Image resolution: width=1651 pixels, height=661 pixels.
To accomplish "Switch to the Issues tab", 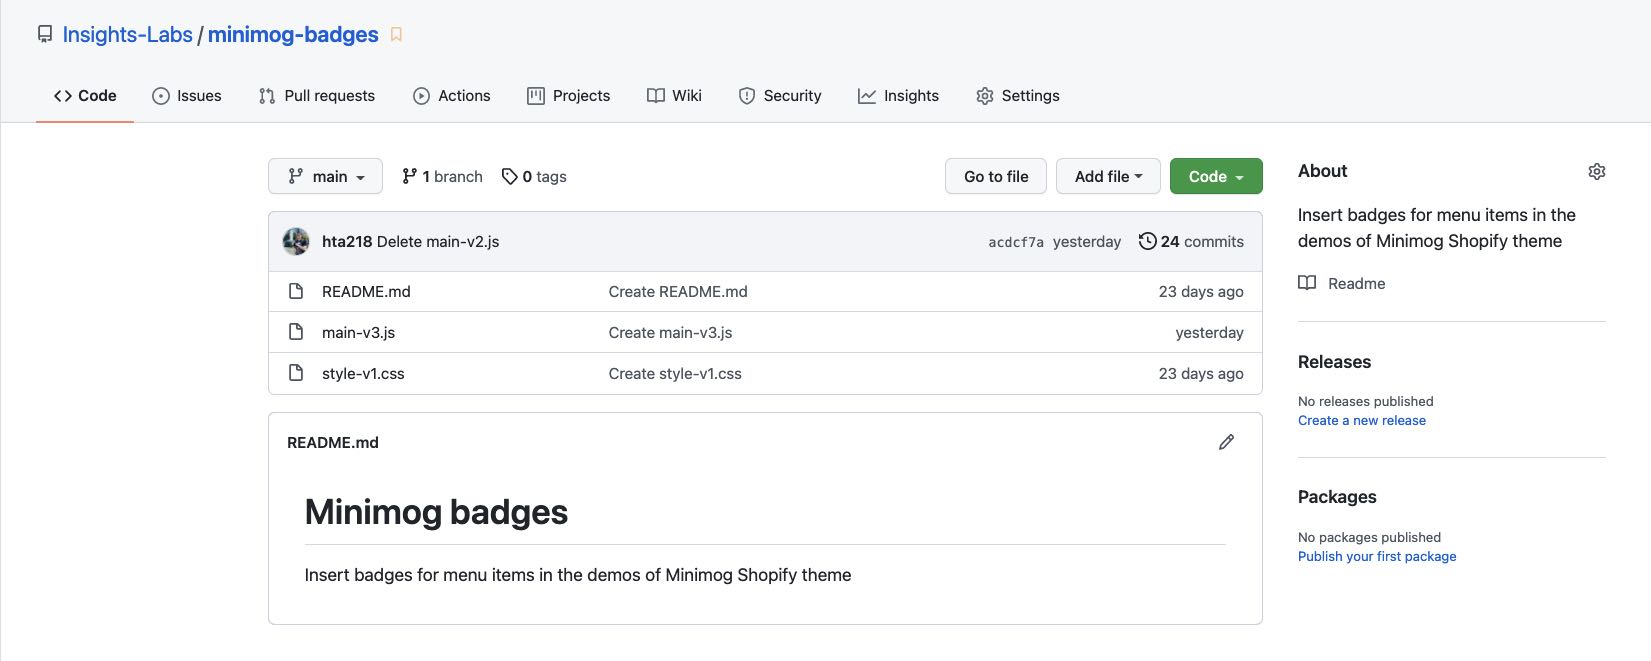I will pos(187,96).
